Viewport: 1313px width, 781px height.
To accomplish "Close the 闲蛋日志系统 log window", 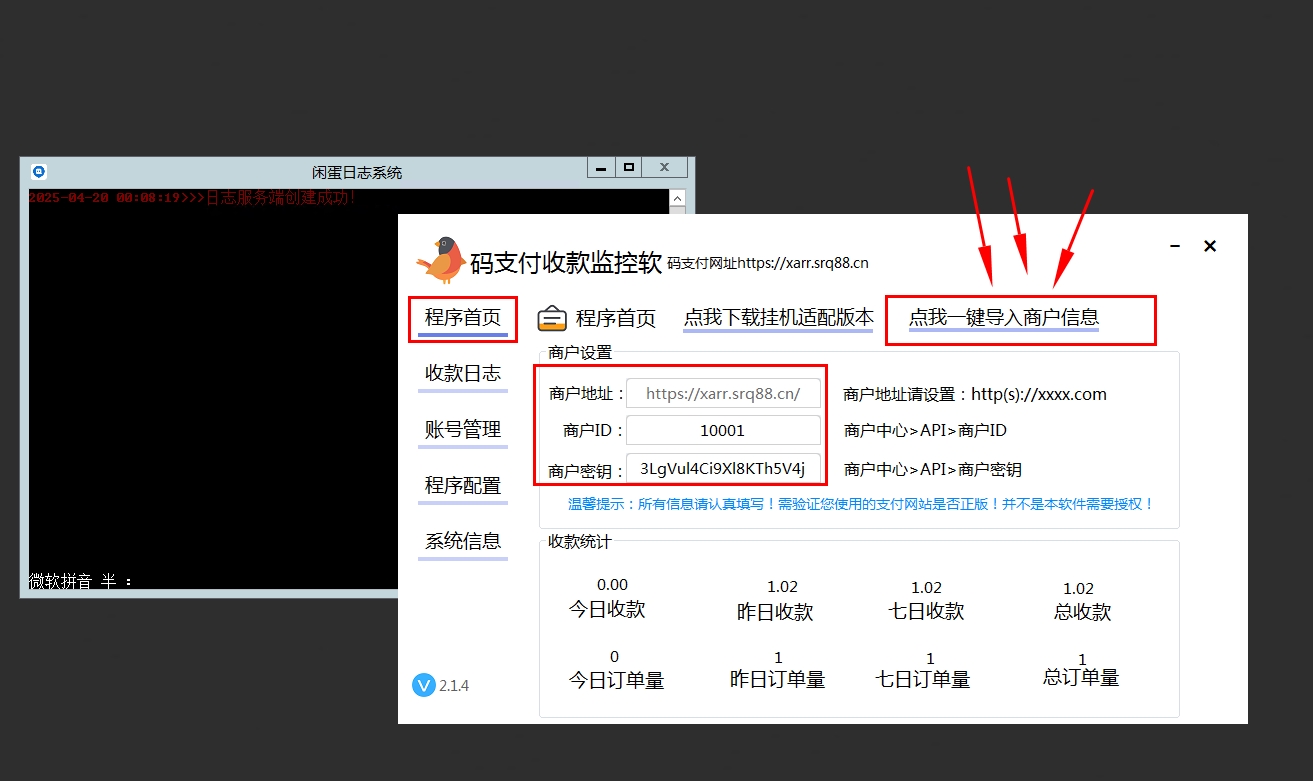I will pos(664,168).
